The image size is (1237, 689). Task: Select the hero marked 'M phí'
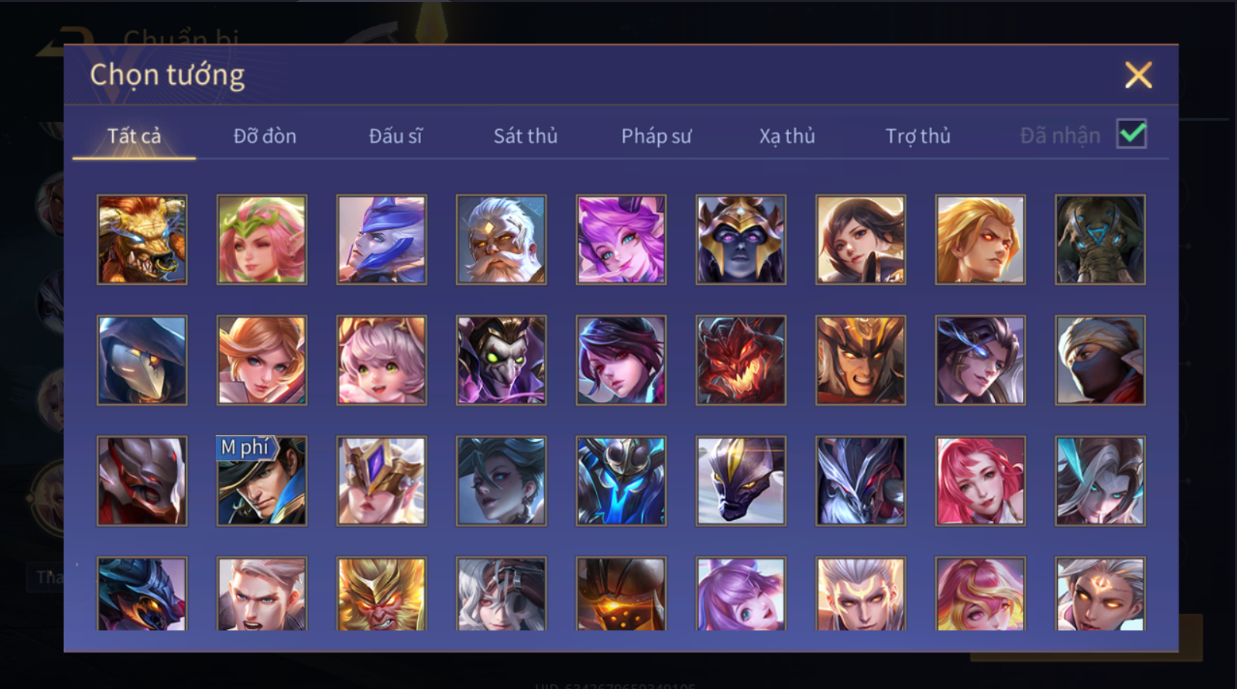point(262,481)
